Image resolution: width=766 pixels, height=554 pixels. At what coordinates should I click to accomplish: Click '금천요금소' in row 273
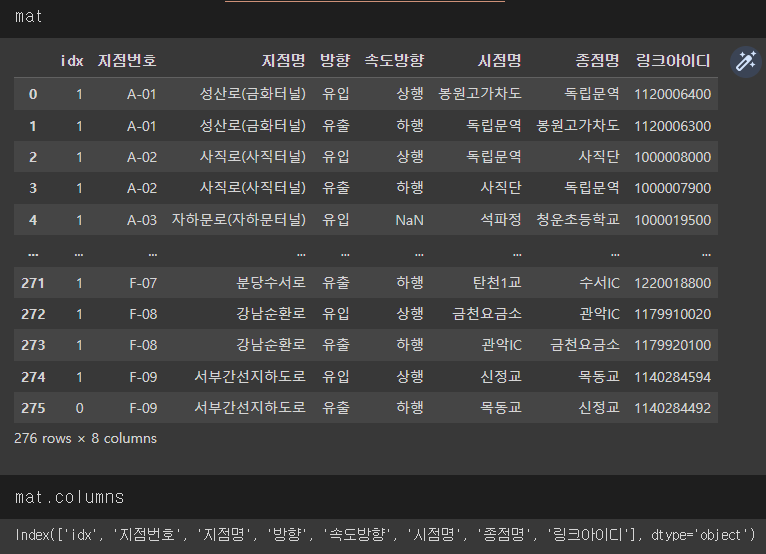pyautogui.click(x=585, y=345)
